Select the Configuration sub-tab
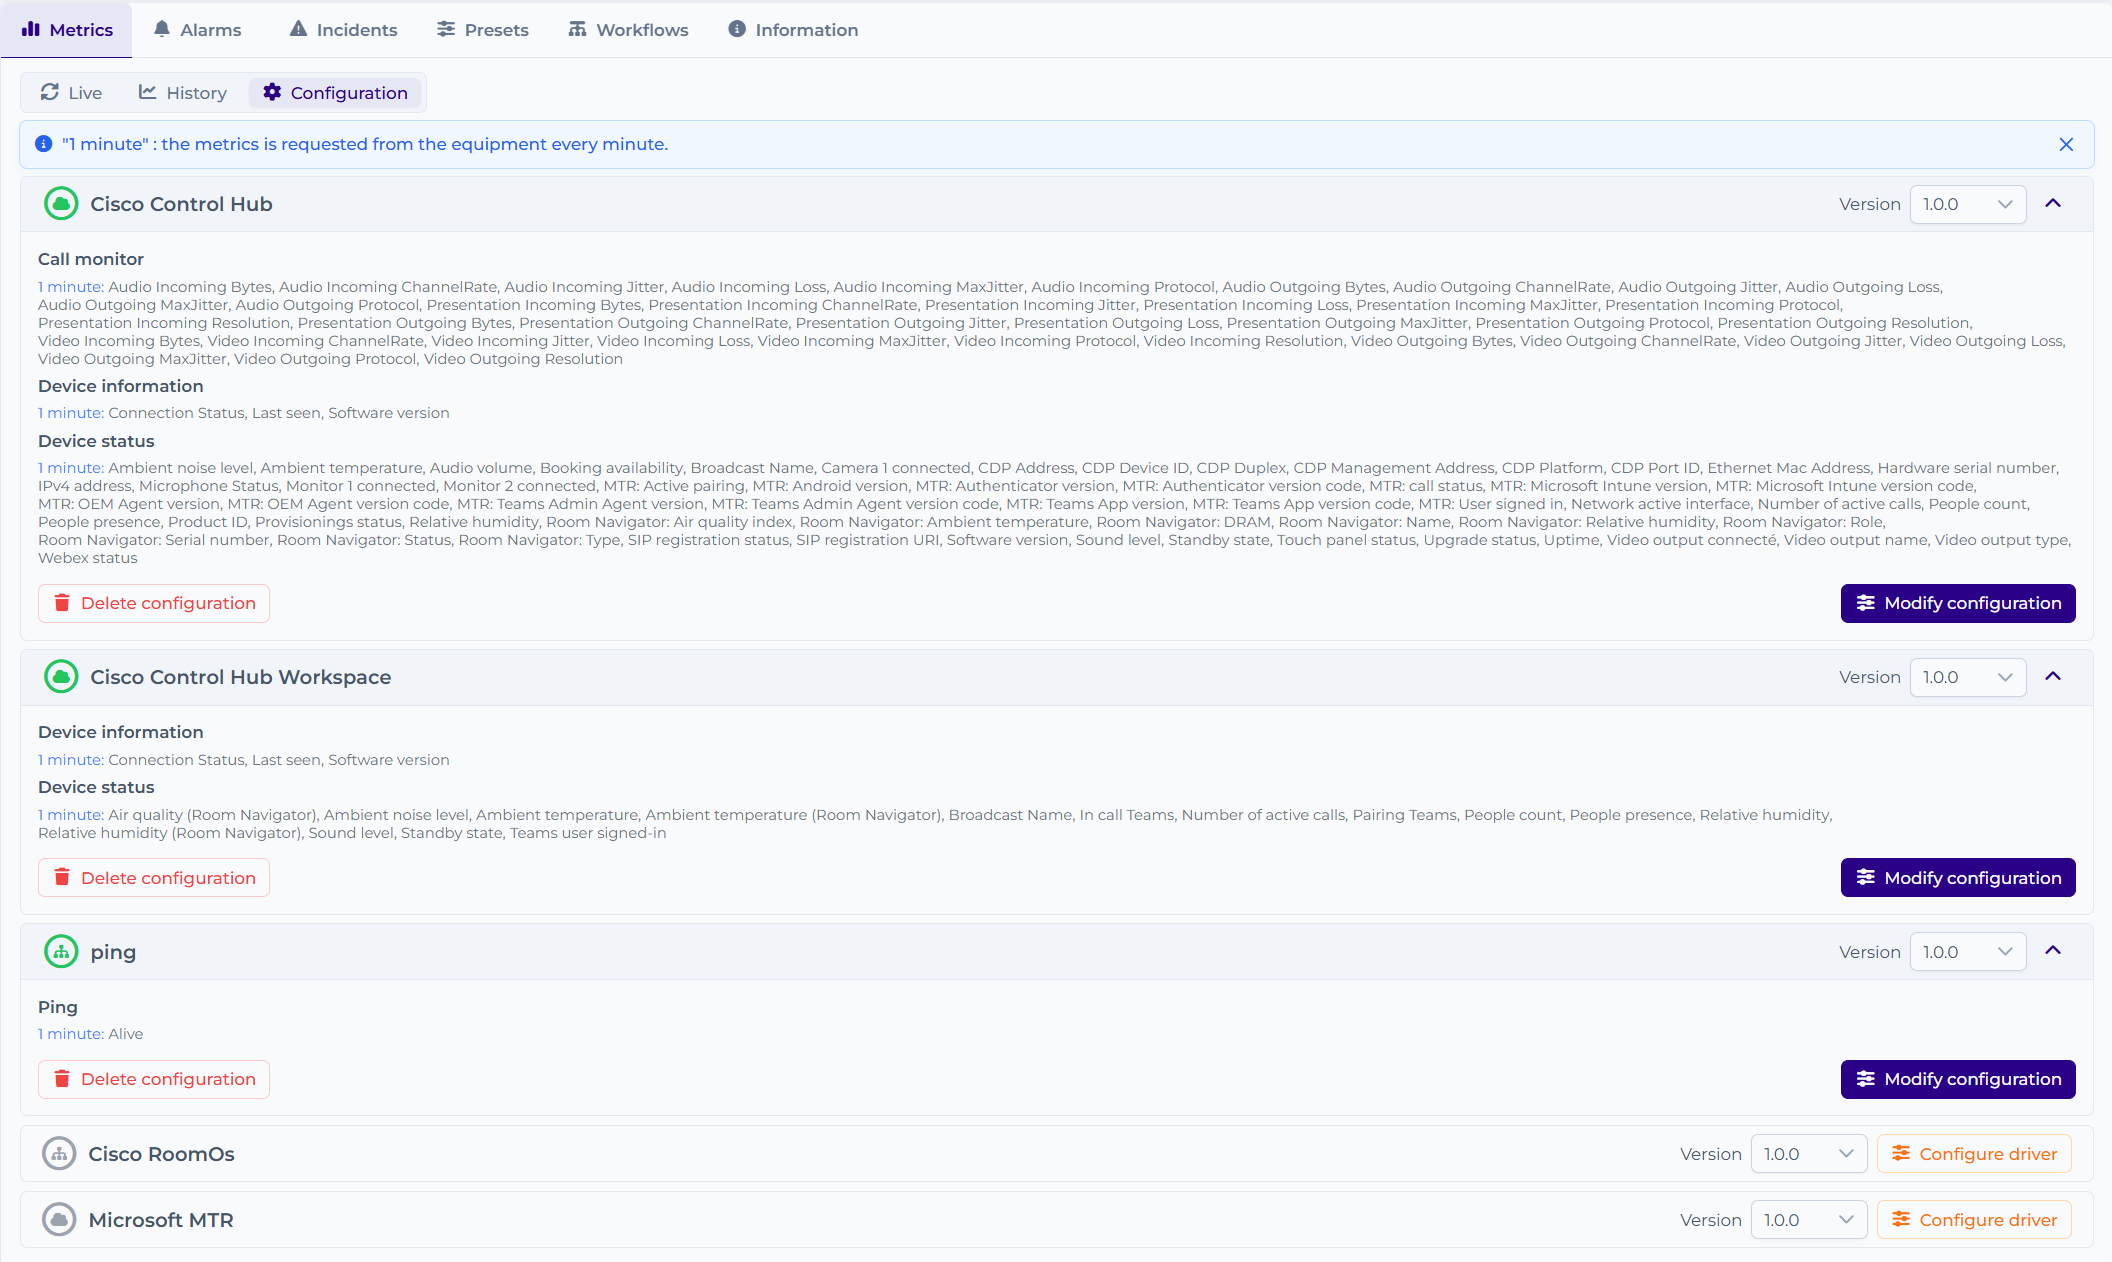2112x1262 pixels. (x=336, y=93)
